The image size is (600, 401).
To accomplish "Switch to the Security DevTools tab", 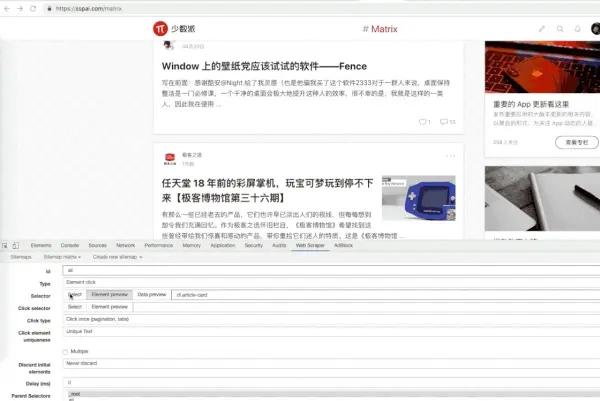I will click(x=254, y=245).
